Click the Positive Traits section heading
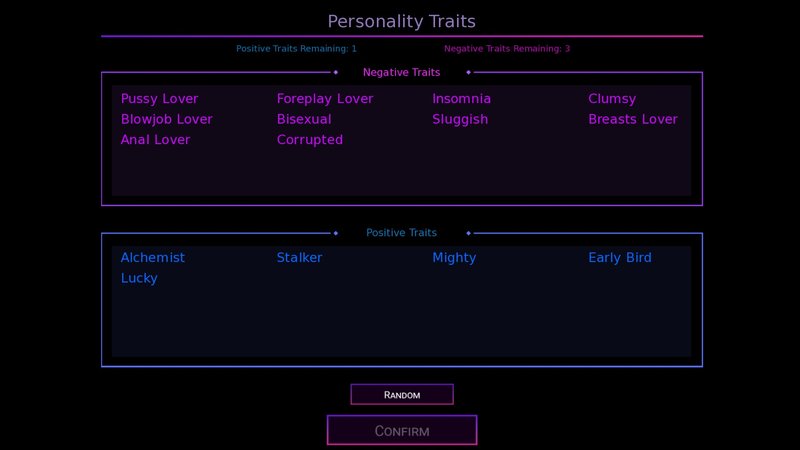This screenshot has width=800, height=450. [402, 233]
